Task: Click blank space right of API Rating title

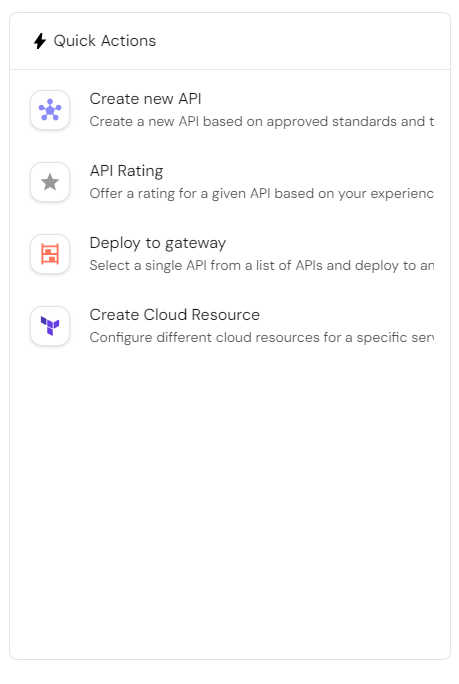Action: click(299, 171)
